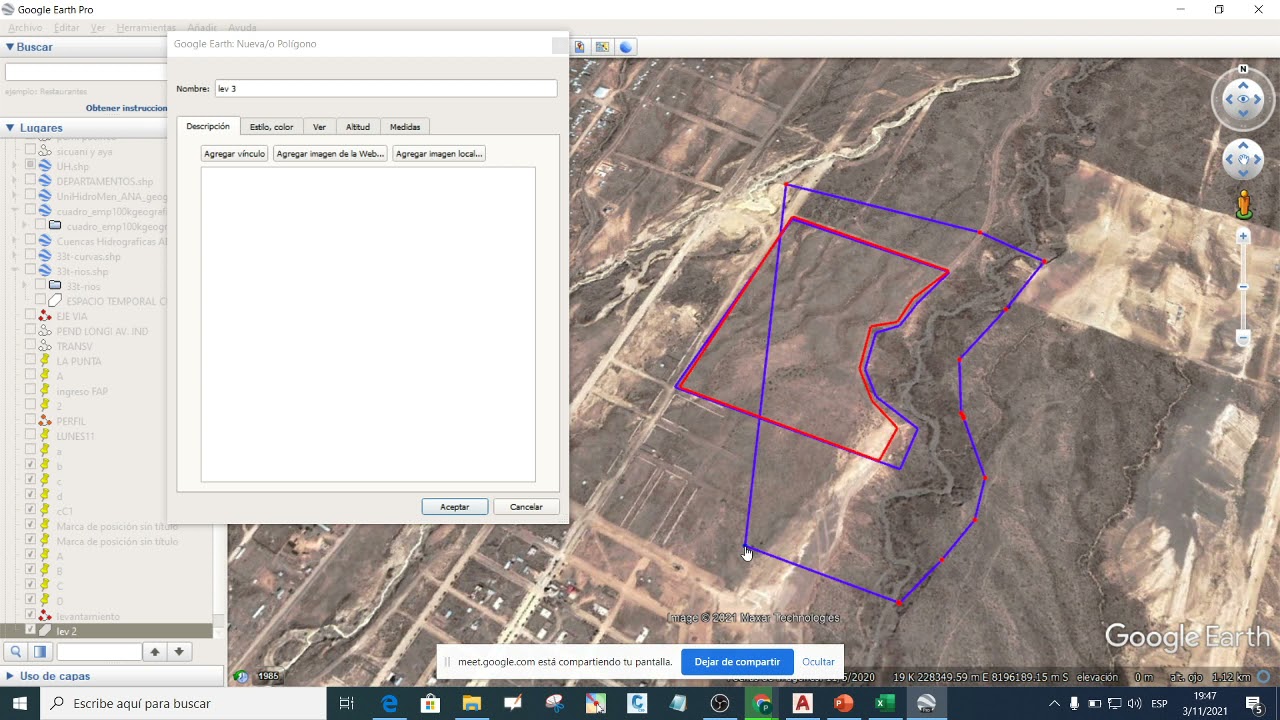Click zoom out minus on the zoom slider

click(1243, 338)
